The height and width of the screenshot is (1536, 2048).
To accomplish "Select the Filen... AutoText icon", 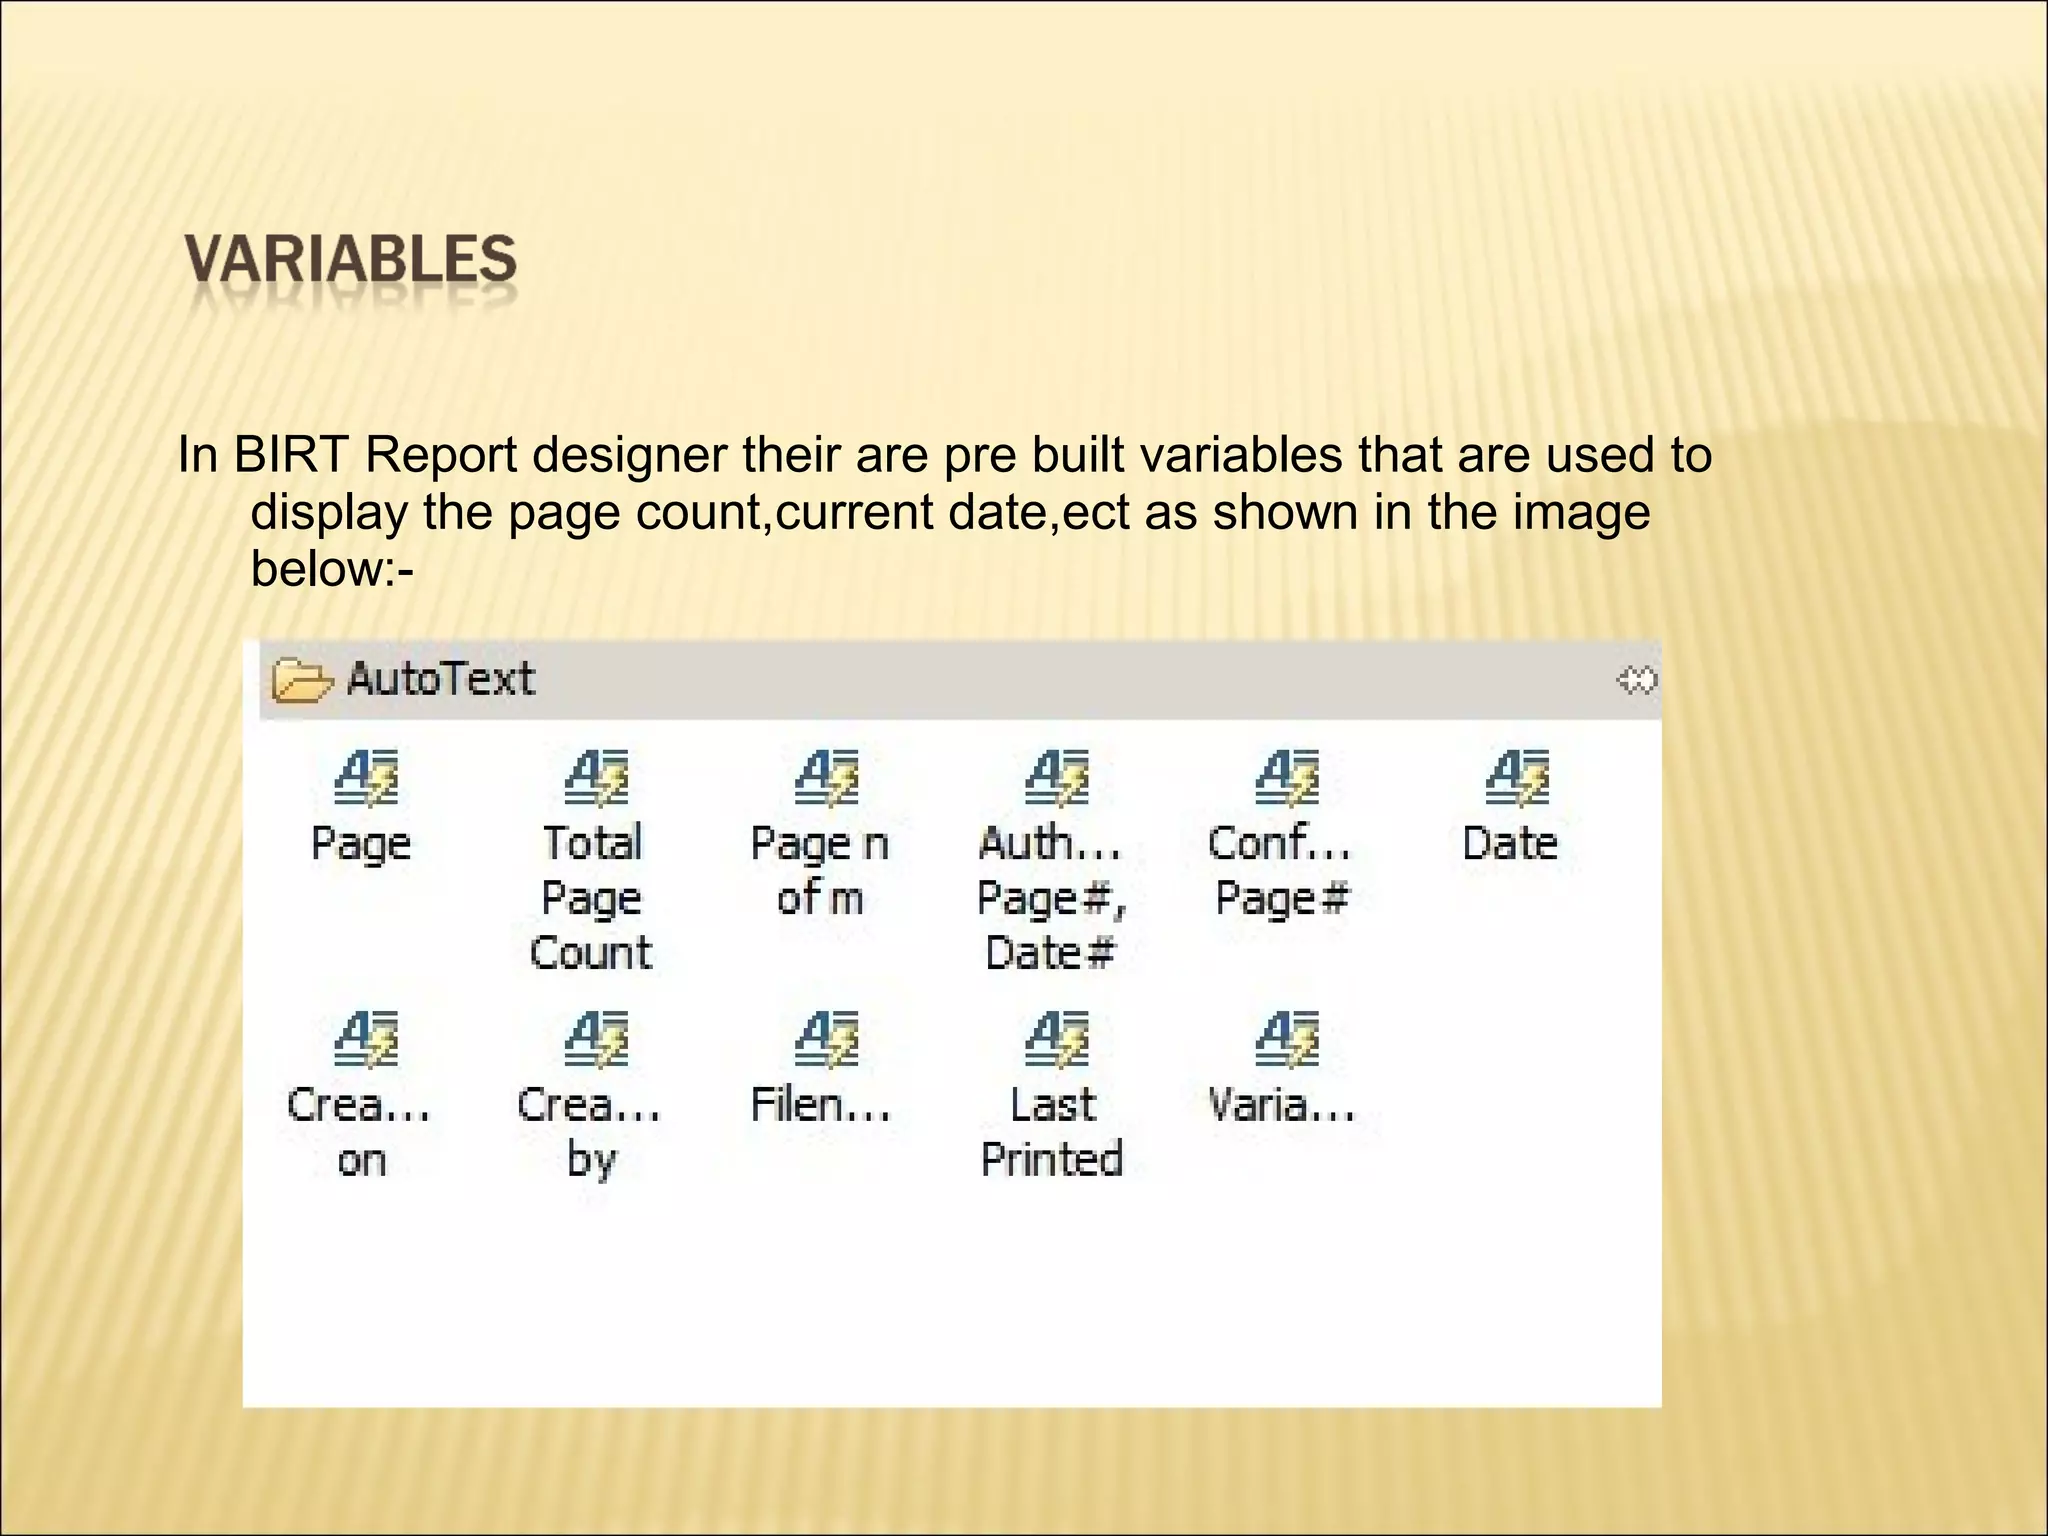I will tap(826, 1039).
